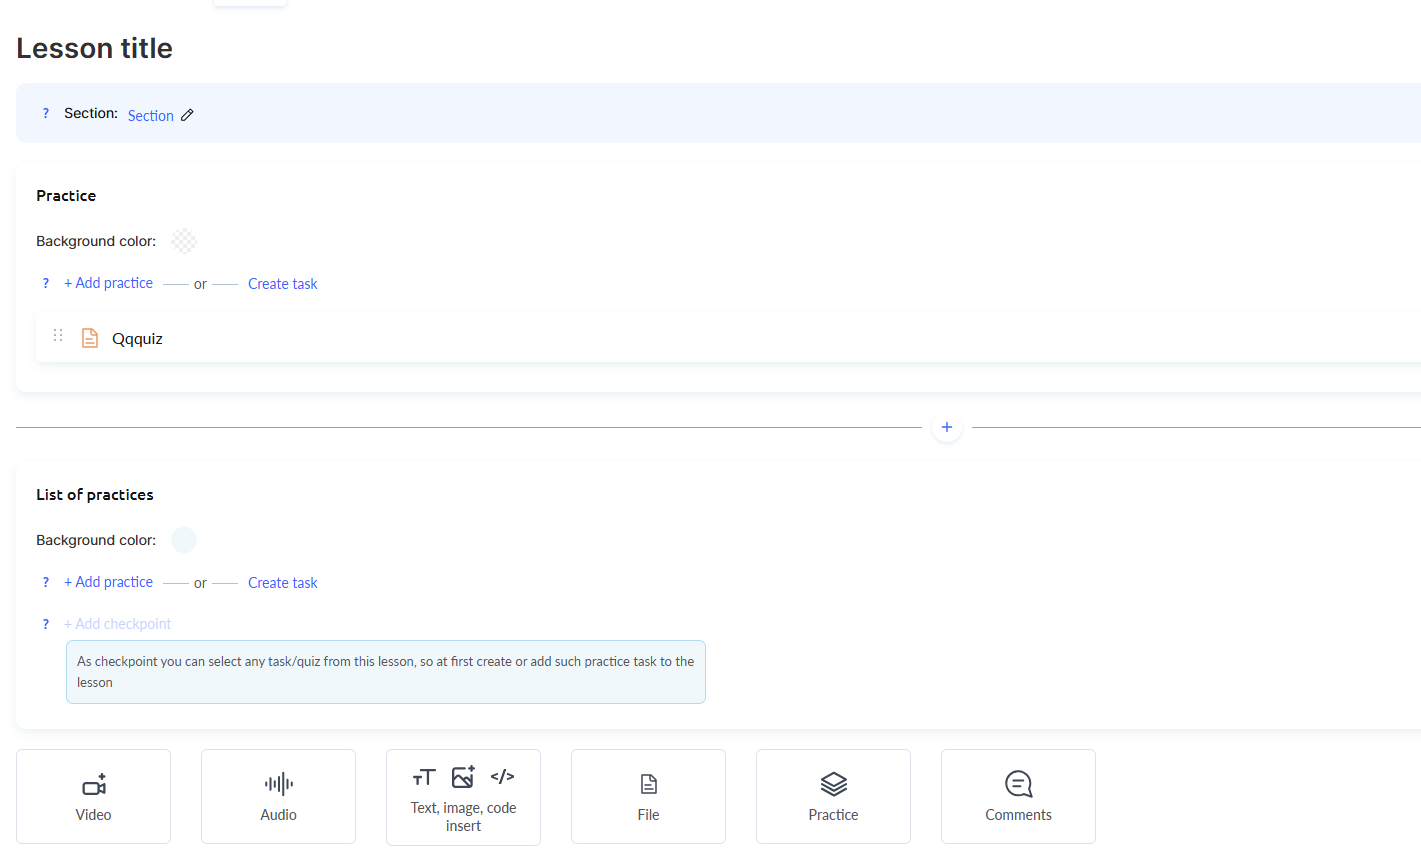1421x865 pixels.
Task: Click the help question mark beside Section
Action: point(45,114)
